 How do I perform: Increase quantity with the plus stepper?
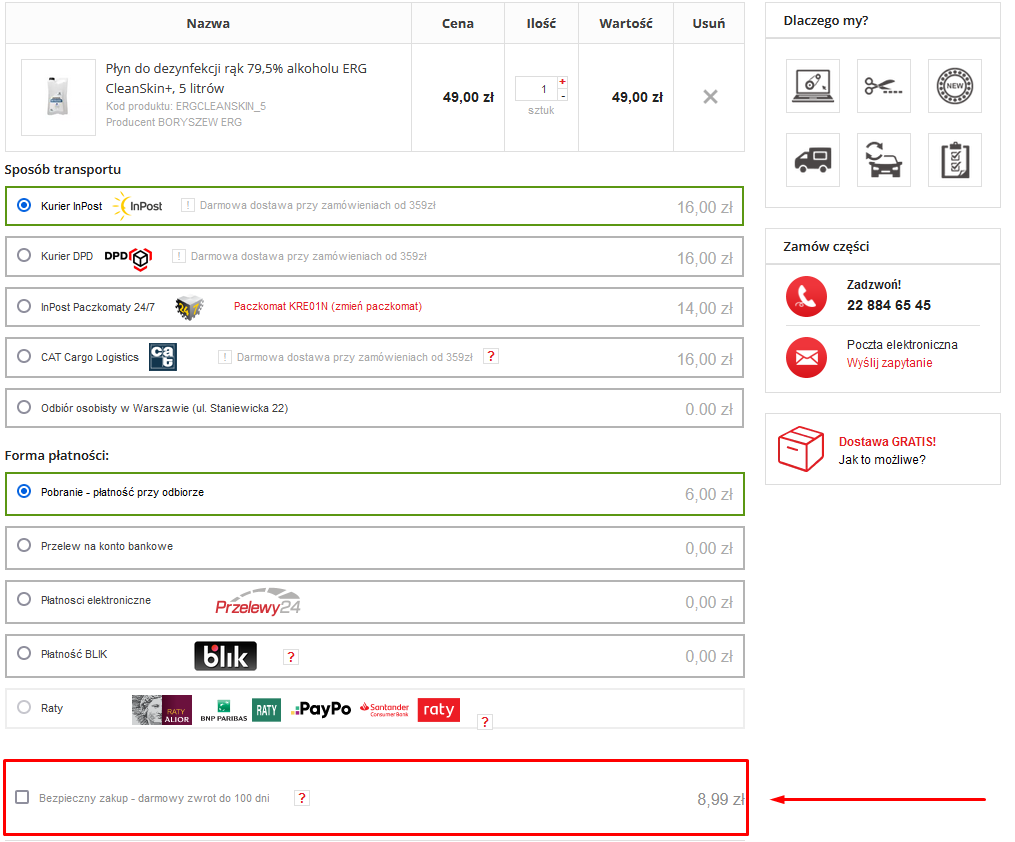click(562, 82)
